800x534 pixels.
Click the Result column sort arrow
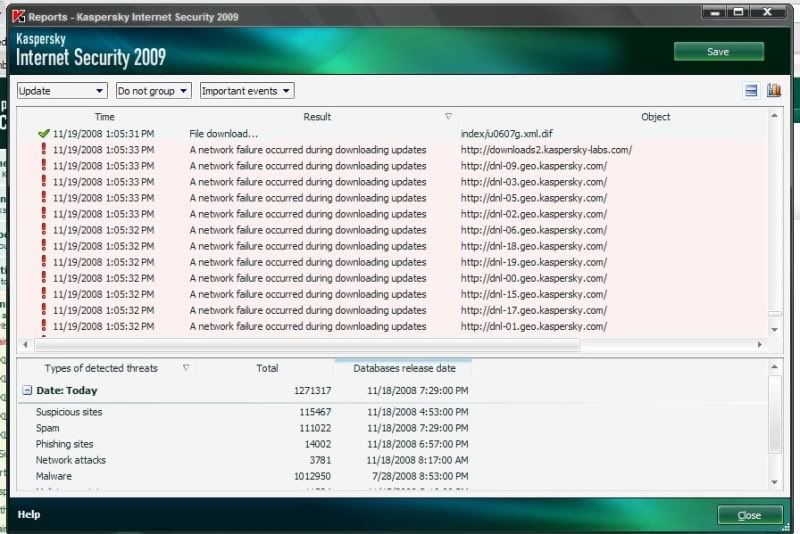click(x=448, y=116)
